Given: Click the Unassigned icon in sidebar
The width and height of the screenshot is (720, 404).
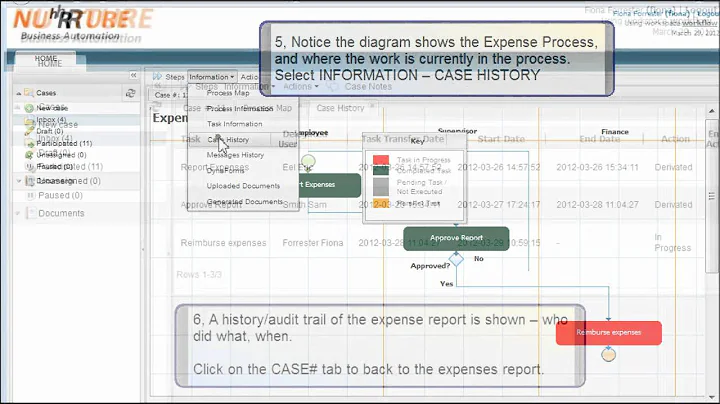Looking at the screenshot, I should pyautogui.click(x=29, y=155).
